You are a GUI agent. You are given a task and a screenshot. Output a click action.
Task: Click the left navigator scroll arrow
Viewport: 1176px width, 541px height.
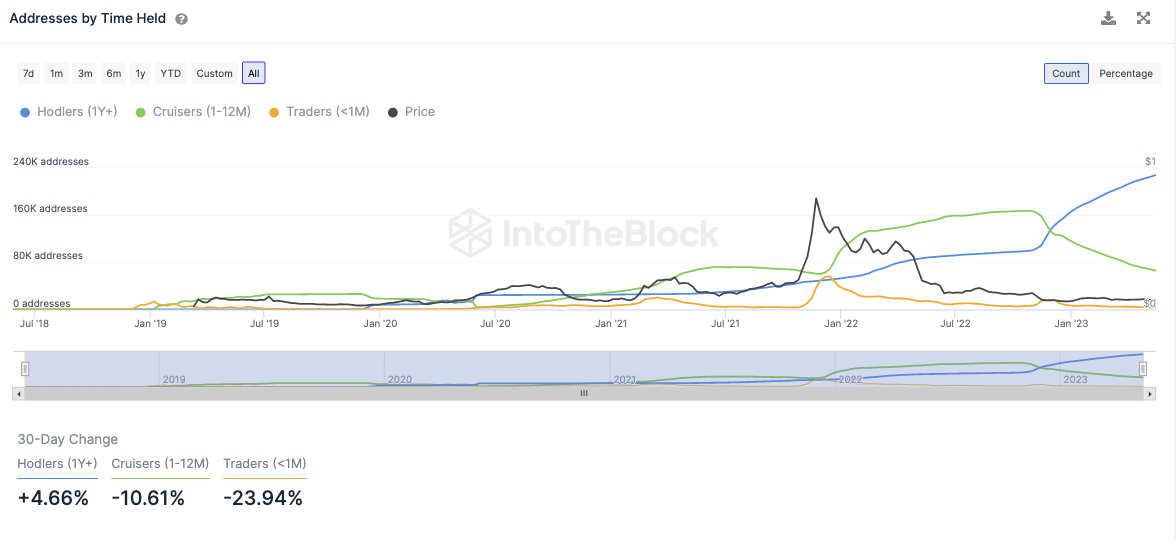pyautogui.click(x=16, y=393)
